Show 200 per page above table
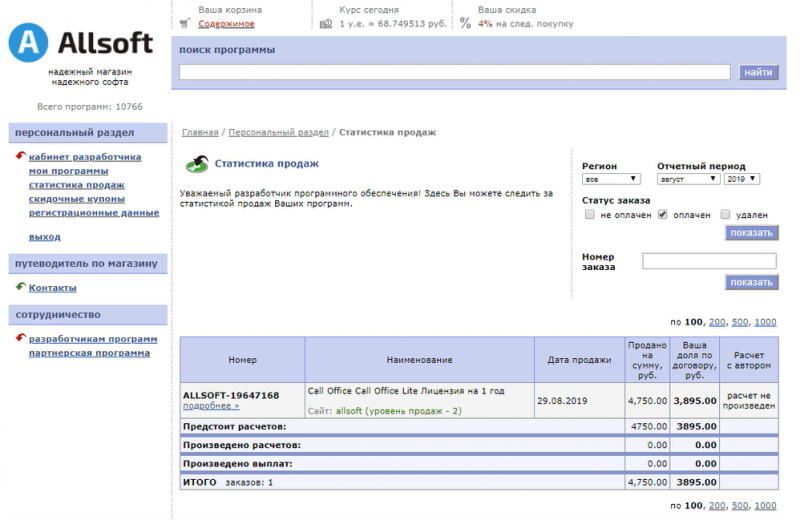Viewport: 800px width, 520px height. pyautogui.click(x=717, y=322)
